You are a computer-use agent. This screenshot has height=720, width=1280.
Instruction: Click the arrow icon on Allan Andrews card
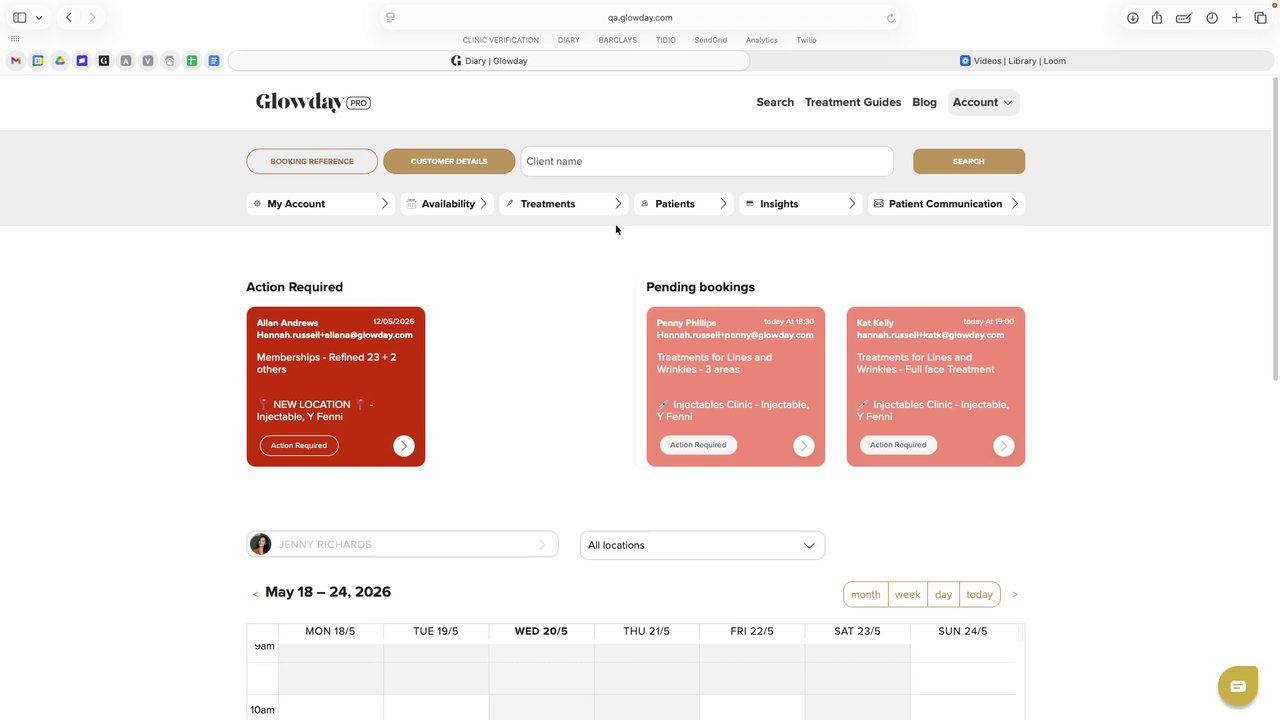[x=404, y=446]
